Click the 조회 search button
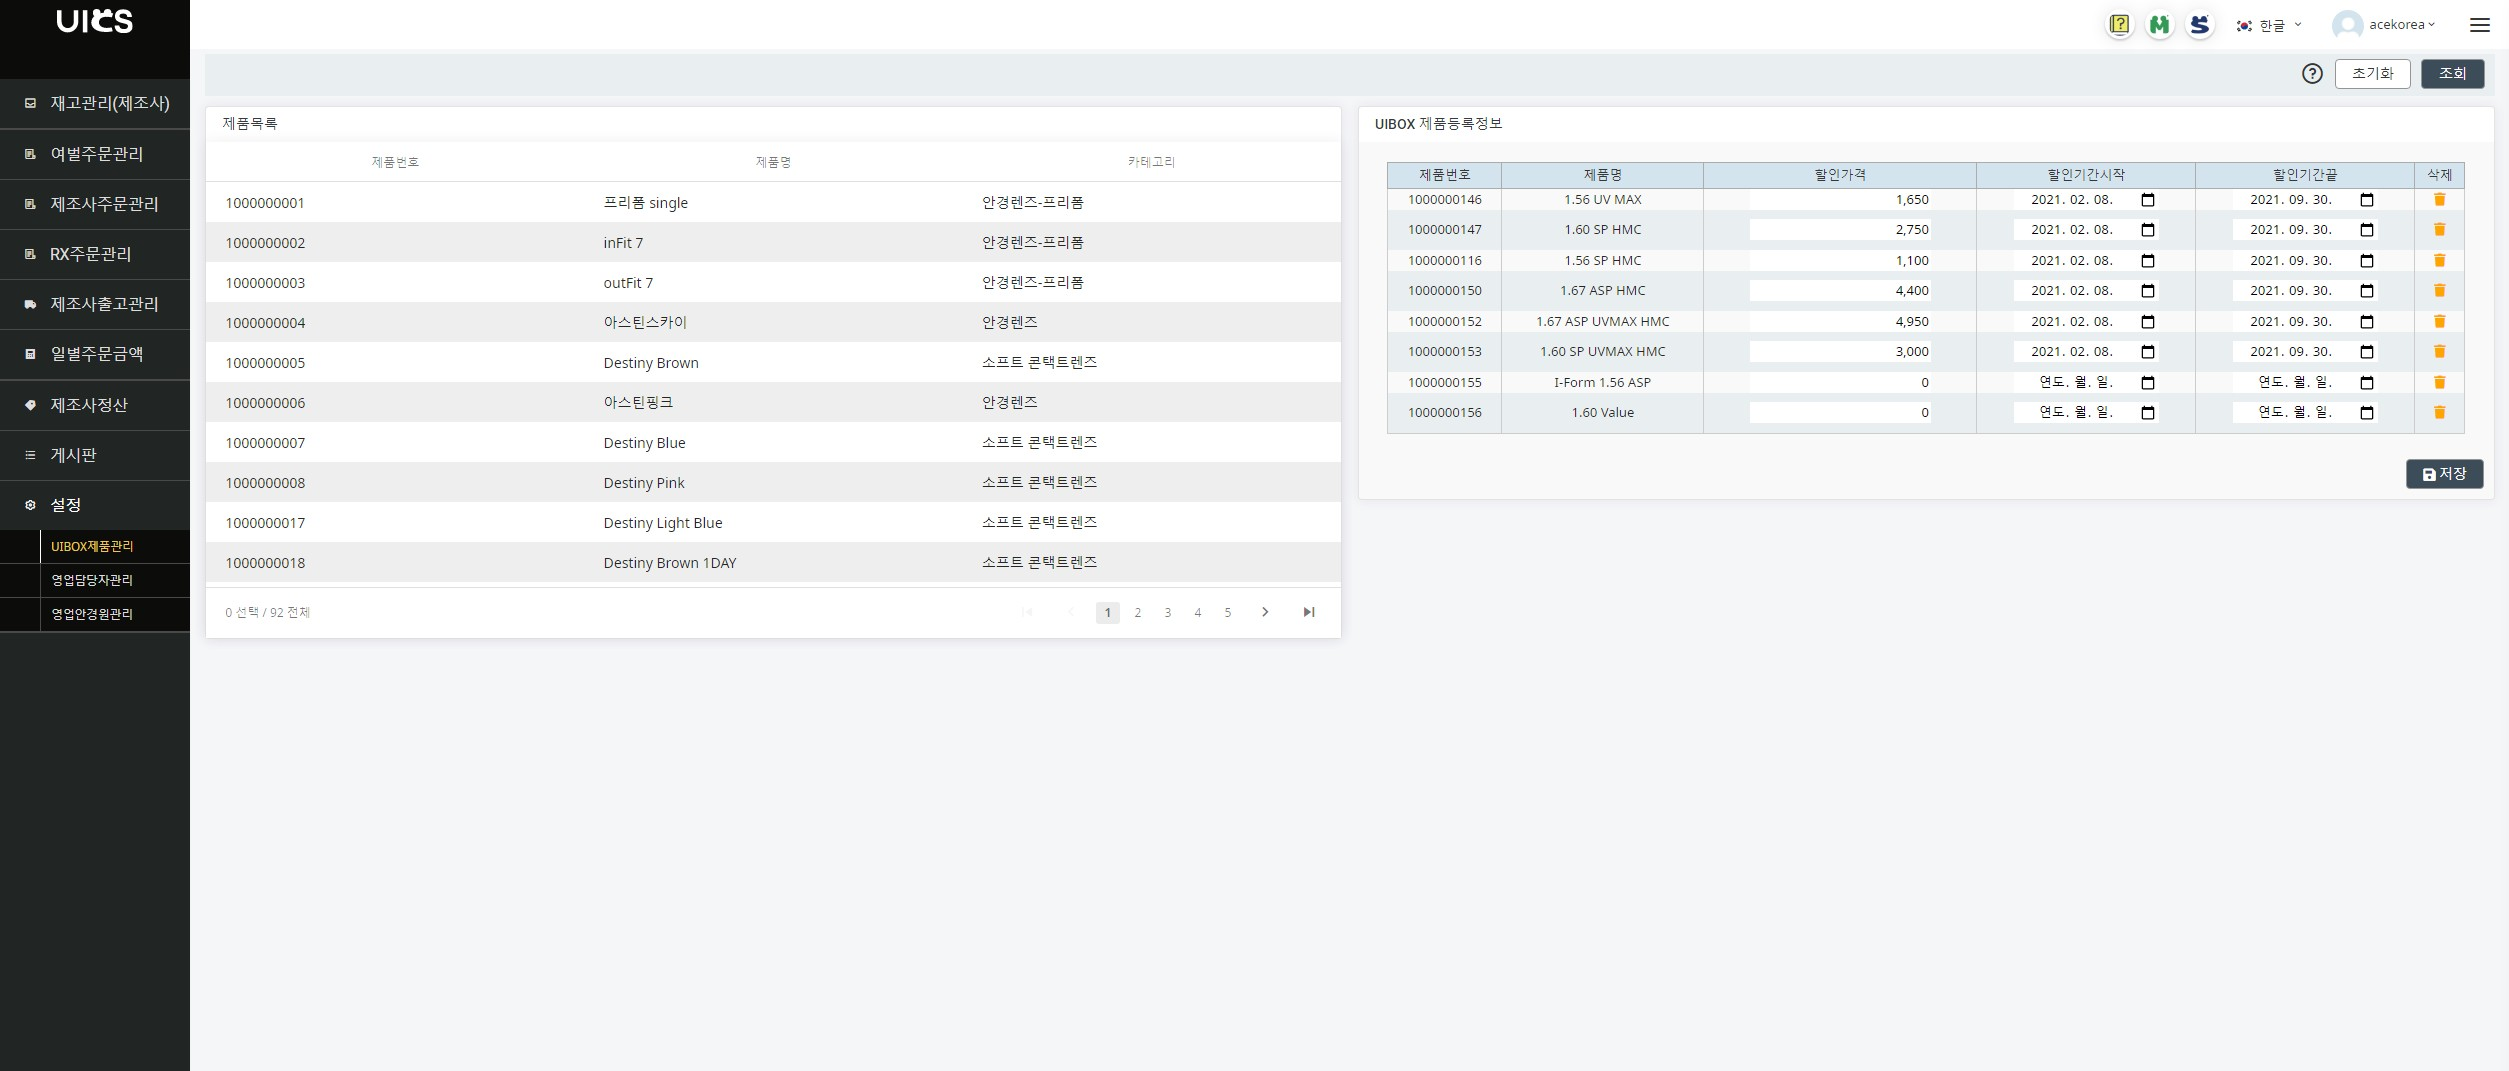2509x1071 pixels. tap(2452, 73)
